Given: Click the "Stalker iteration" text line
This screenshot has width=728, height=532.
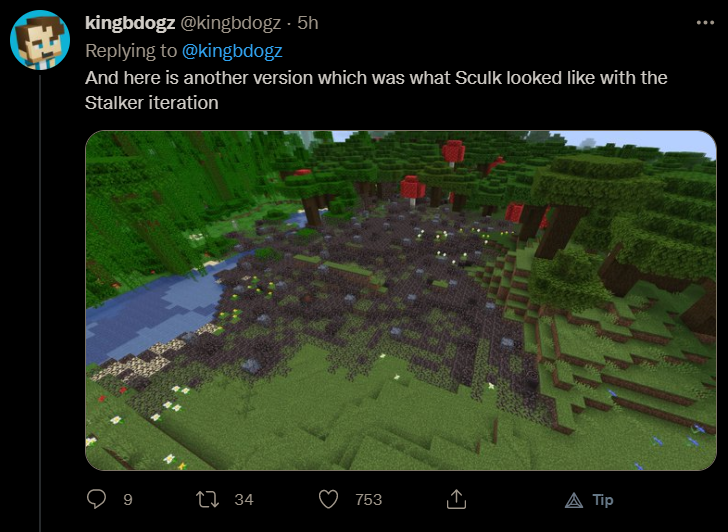Looking at the screenshot, I should click(151, 103).
